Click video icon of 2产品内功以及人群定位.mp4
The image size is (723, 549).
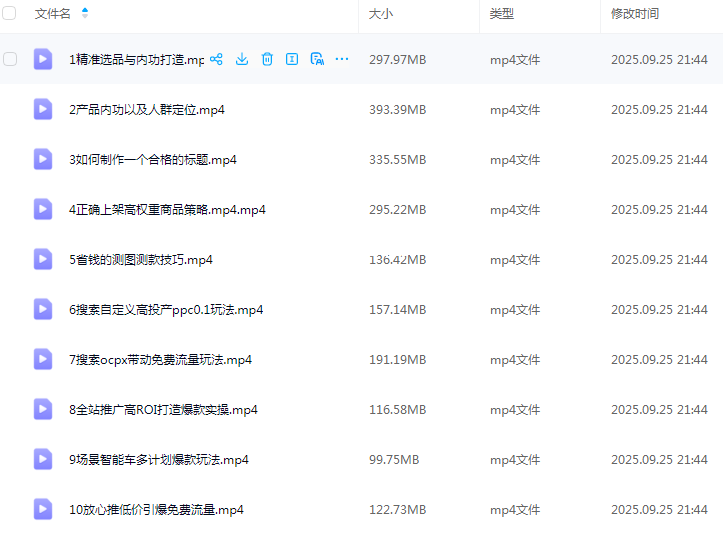point(43,109)
